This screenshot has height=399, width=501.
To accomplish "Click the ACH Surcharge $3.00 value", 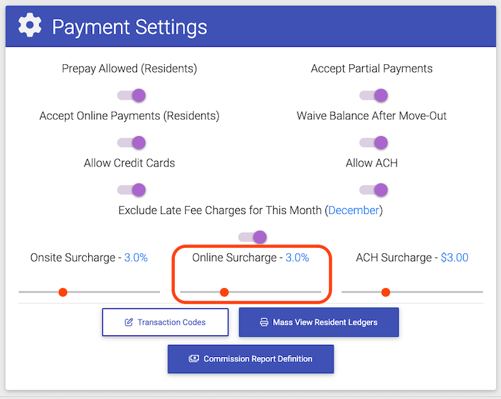I will (x=454, y=258).
